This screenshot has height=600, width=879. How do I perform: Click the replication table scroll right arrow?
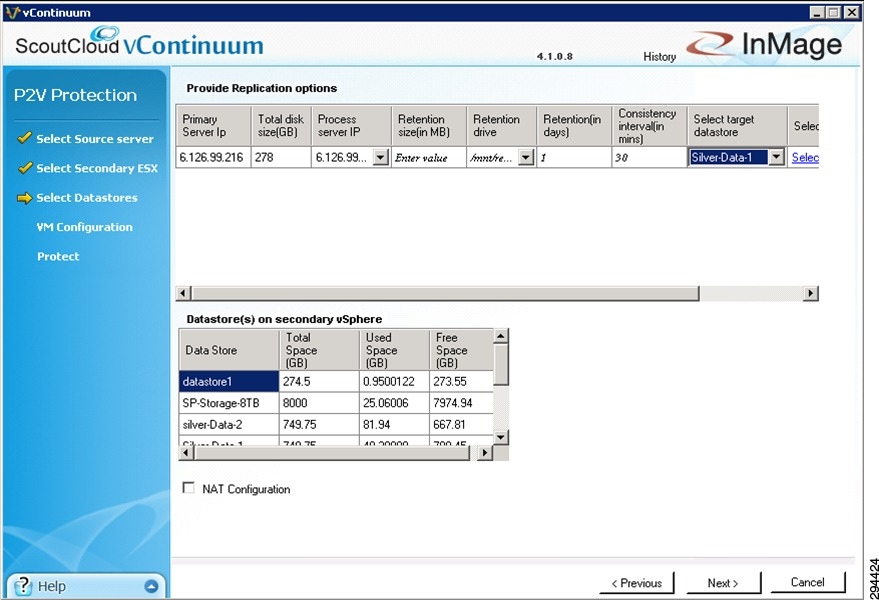coord(811,293)
